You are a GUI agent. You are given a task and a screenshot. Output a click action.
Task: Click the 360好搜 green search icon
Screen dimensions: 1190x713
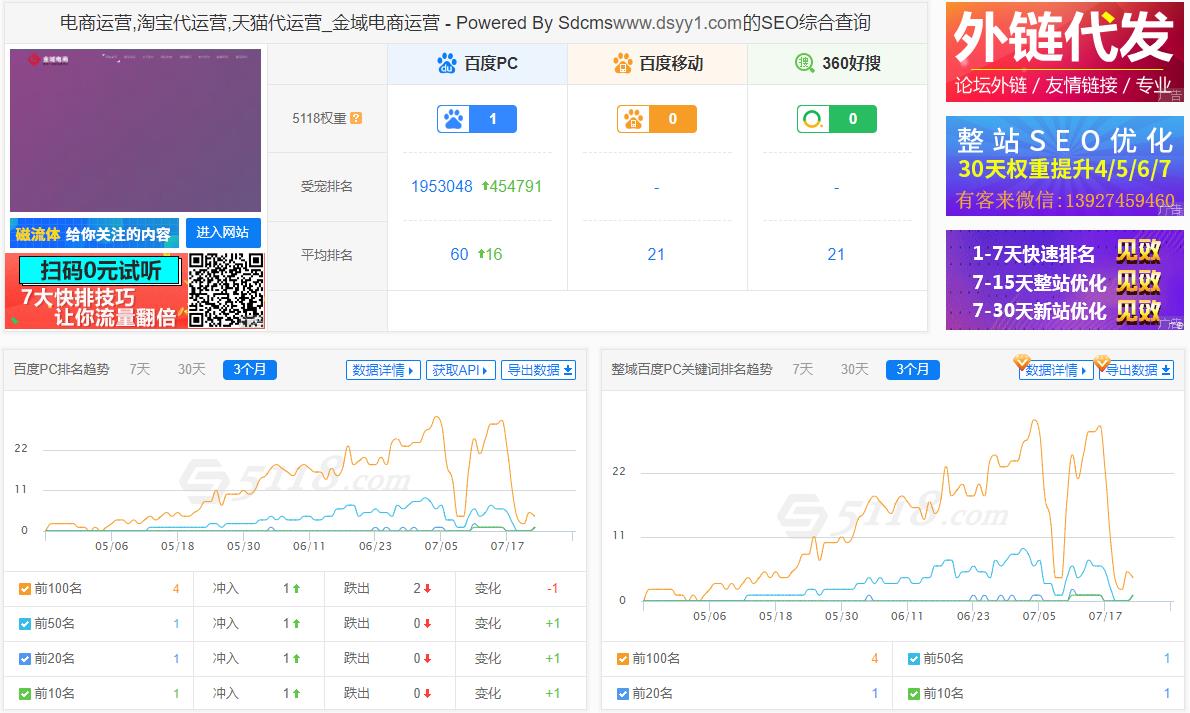tap(804, 63)
